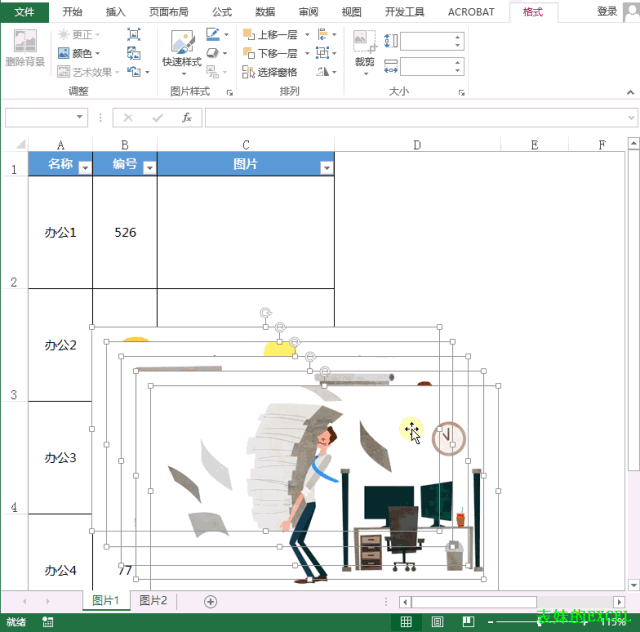Increase shape height with up stepper

458,37
